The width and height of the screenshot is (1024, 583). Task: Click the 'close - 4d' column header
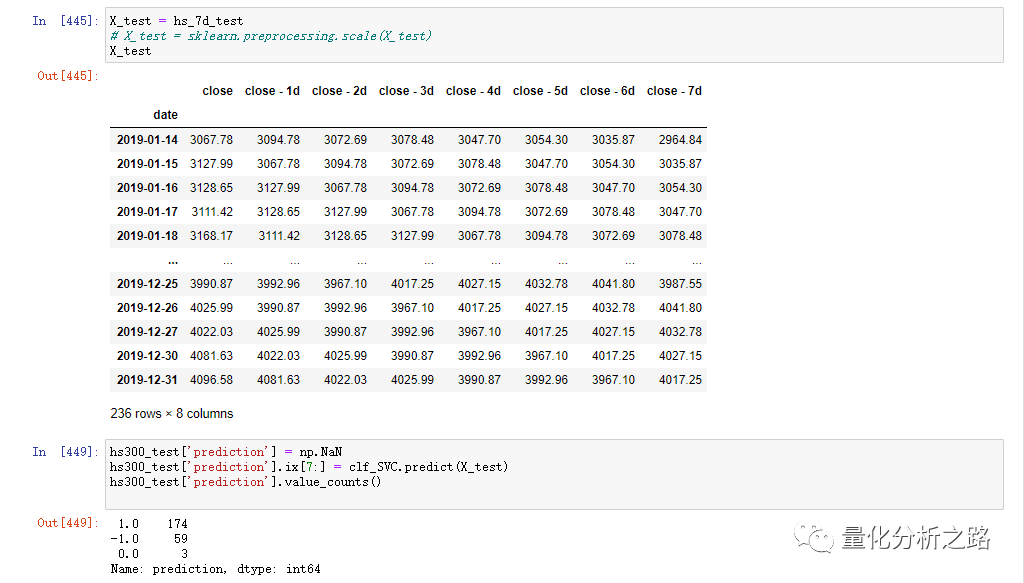(x=473, y=91)
